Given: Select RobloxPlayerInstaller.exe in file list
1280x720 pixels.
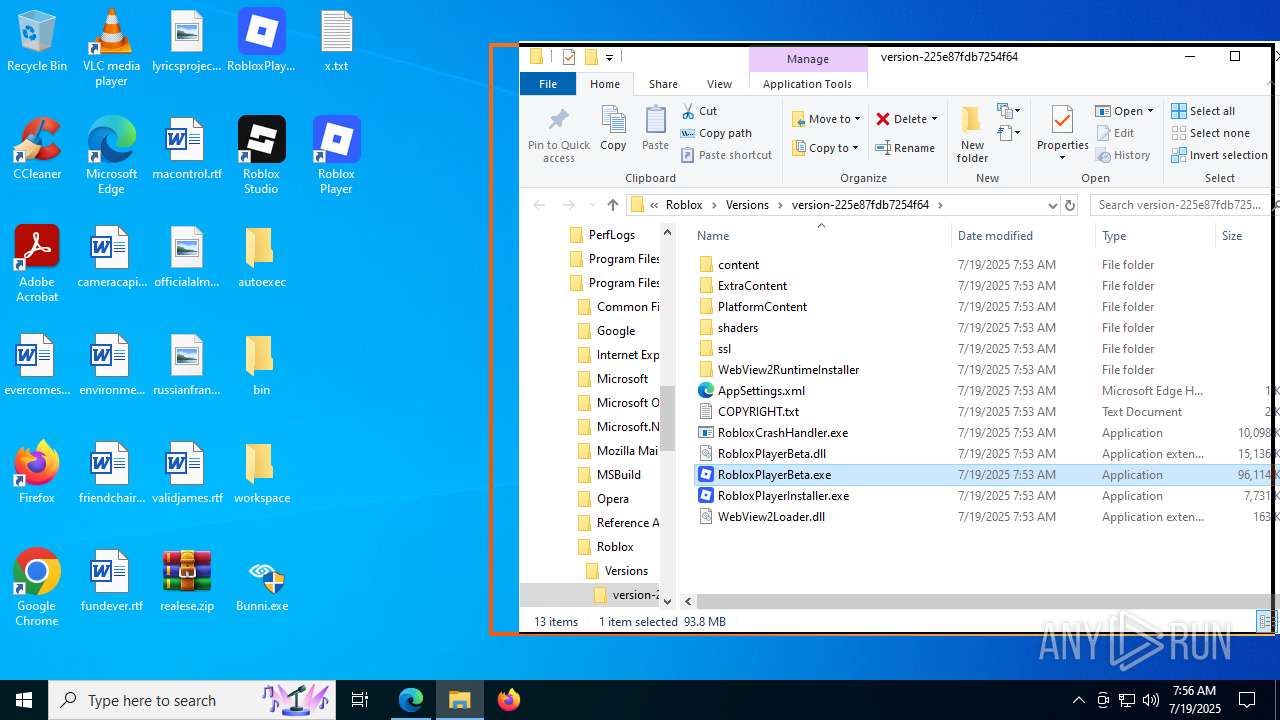Looking at the screenshot, I should pos(773,496).
